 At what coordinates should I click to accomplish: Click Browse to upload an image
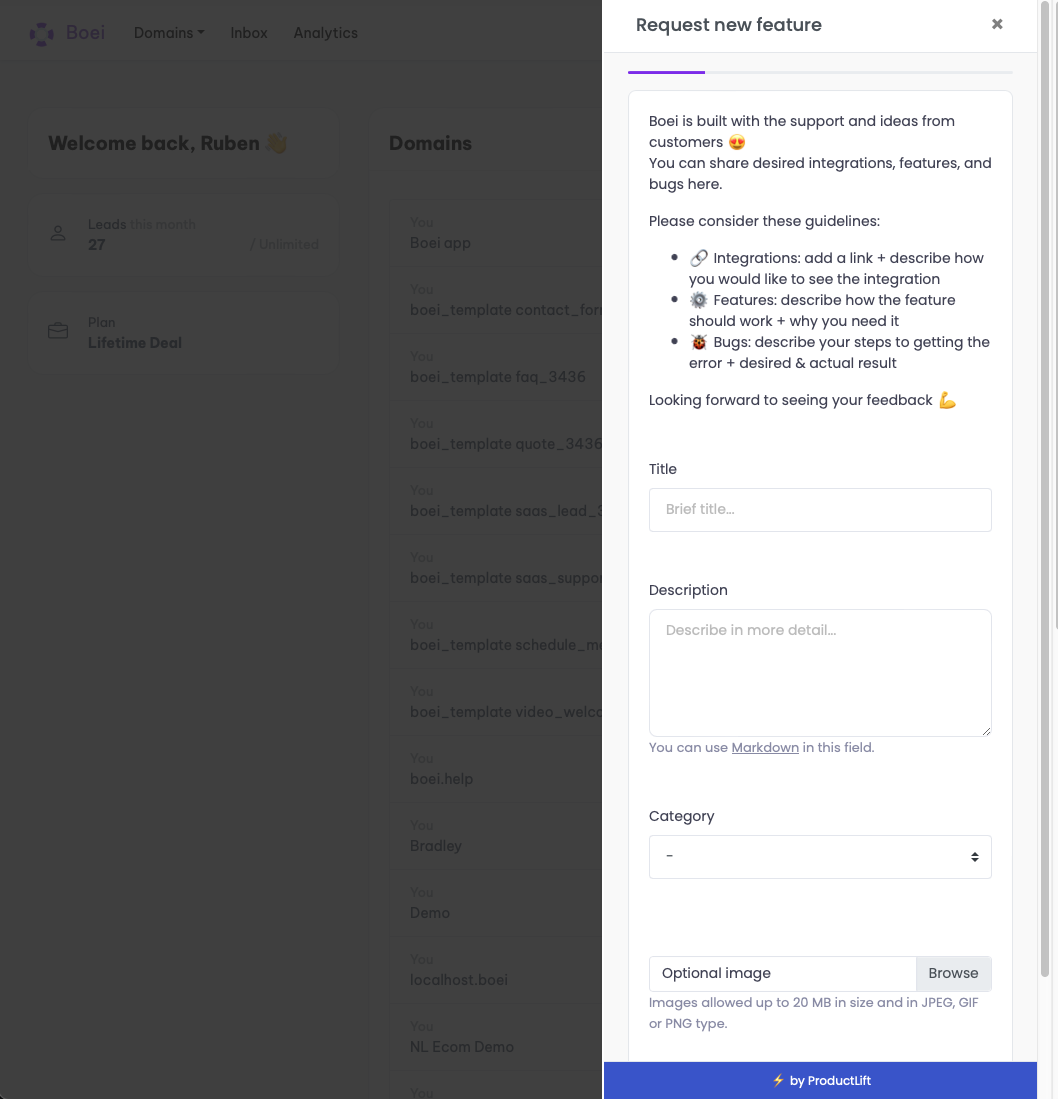click(x=953, y=973)
